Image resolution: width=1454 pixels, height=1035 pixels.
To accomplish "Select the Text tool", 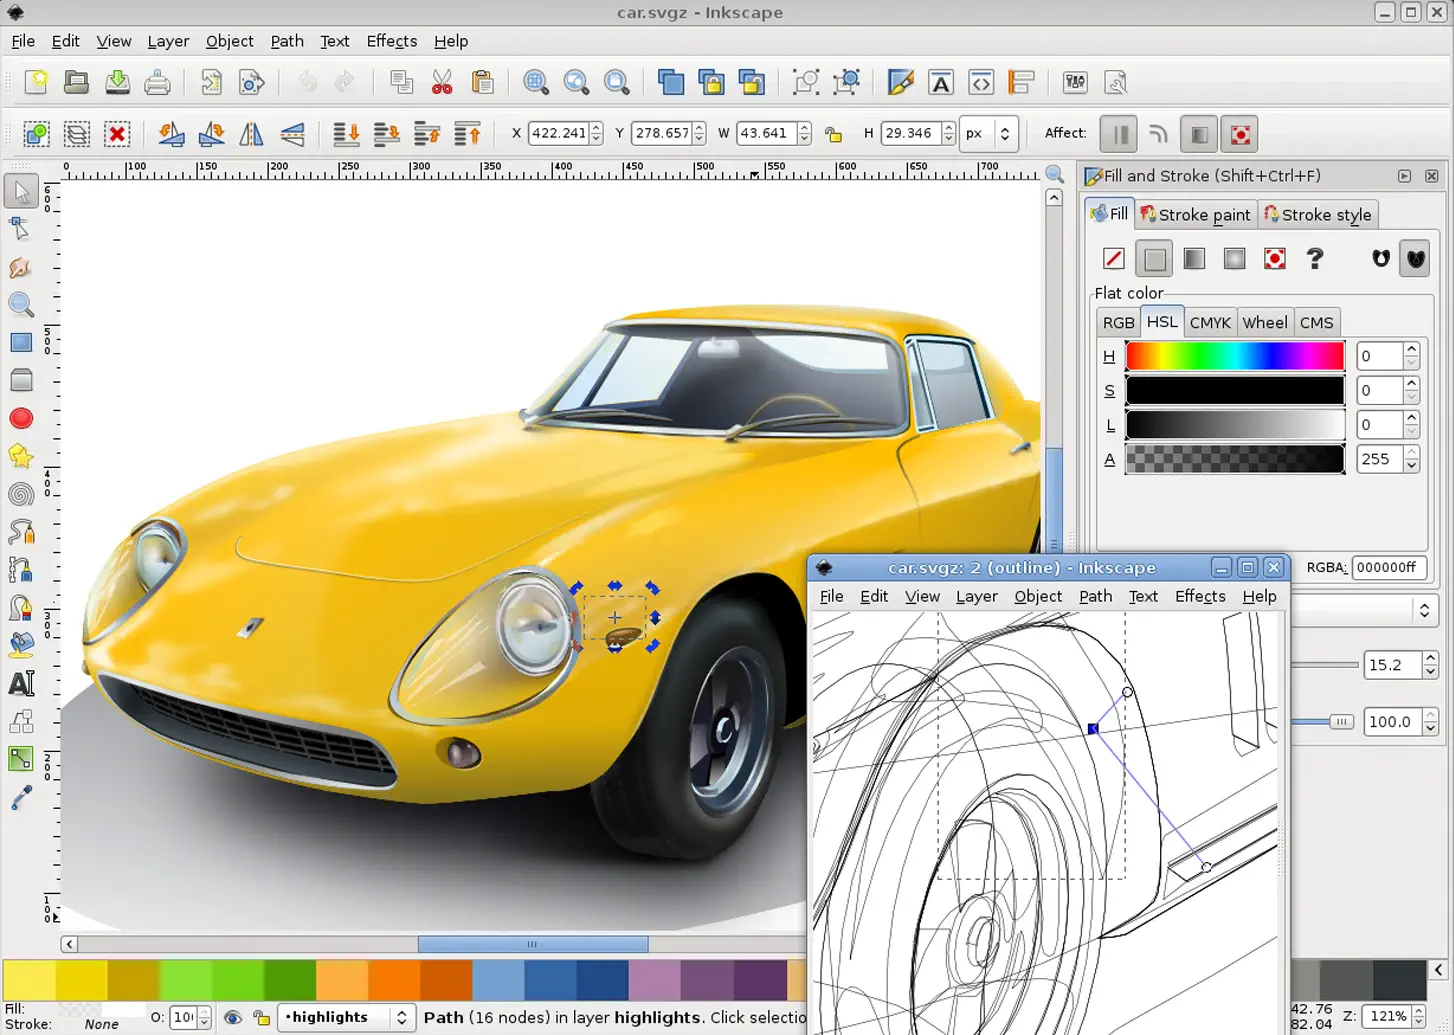I will point(21,683).
